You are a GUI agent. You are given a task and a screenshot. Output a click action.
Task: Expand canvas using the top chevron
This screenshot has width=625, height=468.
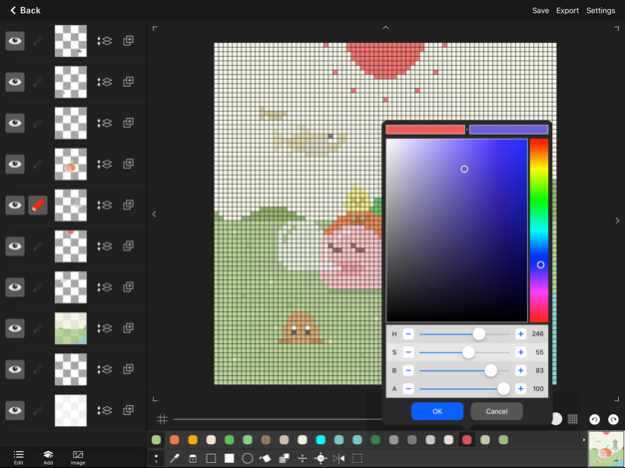pyautogui.click(x=385, y=28)
